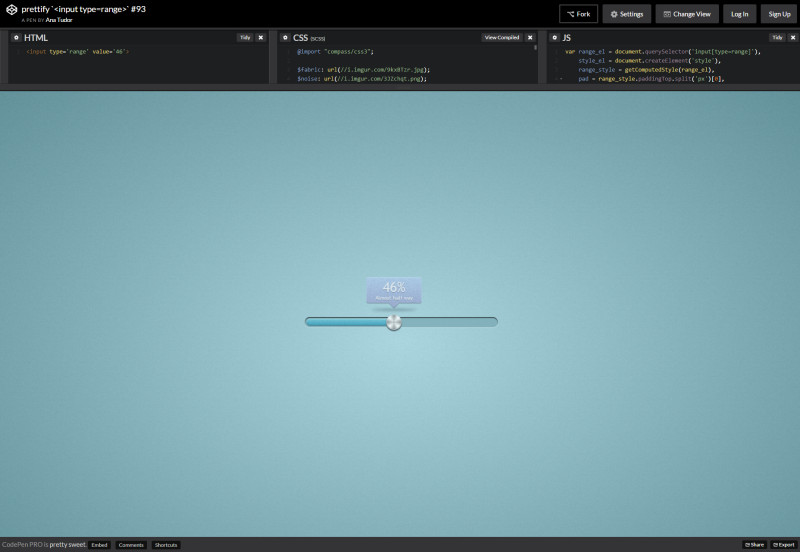This screenshot has height=552, width=800.
Task: Show the keyboard Shortcuts panel
Action: click(x=166, y=545)
